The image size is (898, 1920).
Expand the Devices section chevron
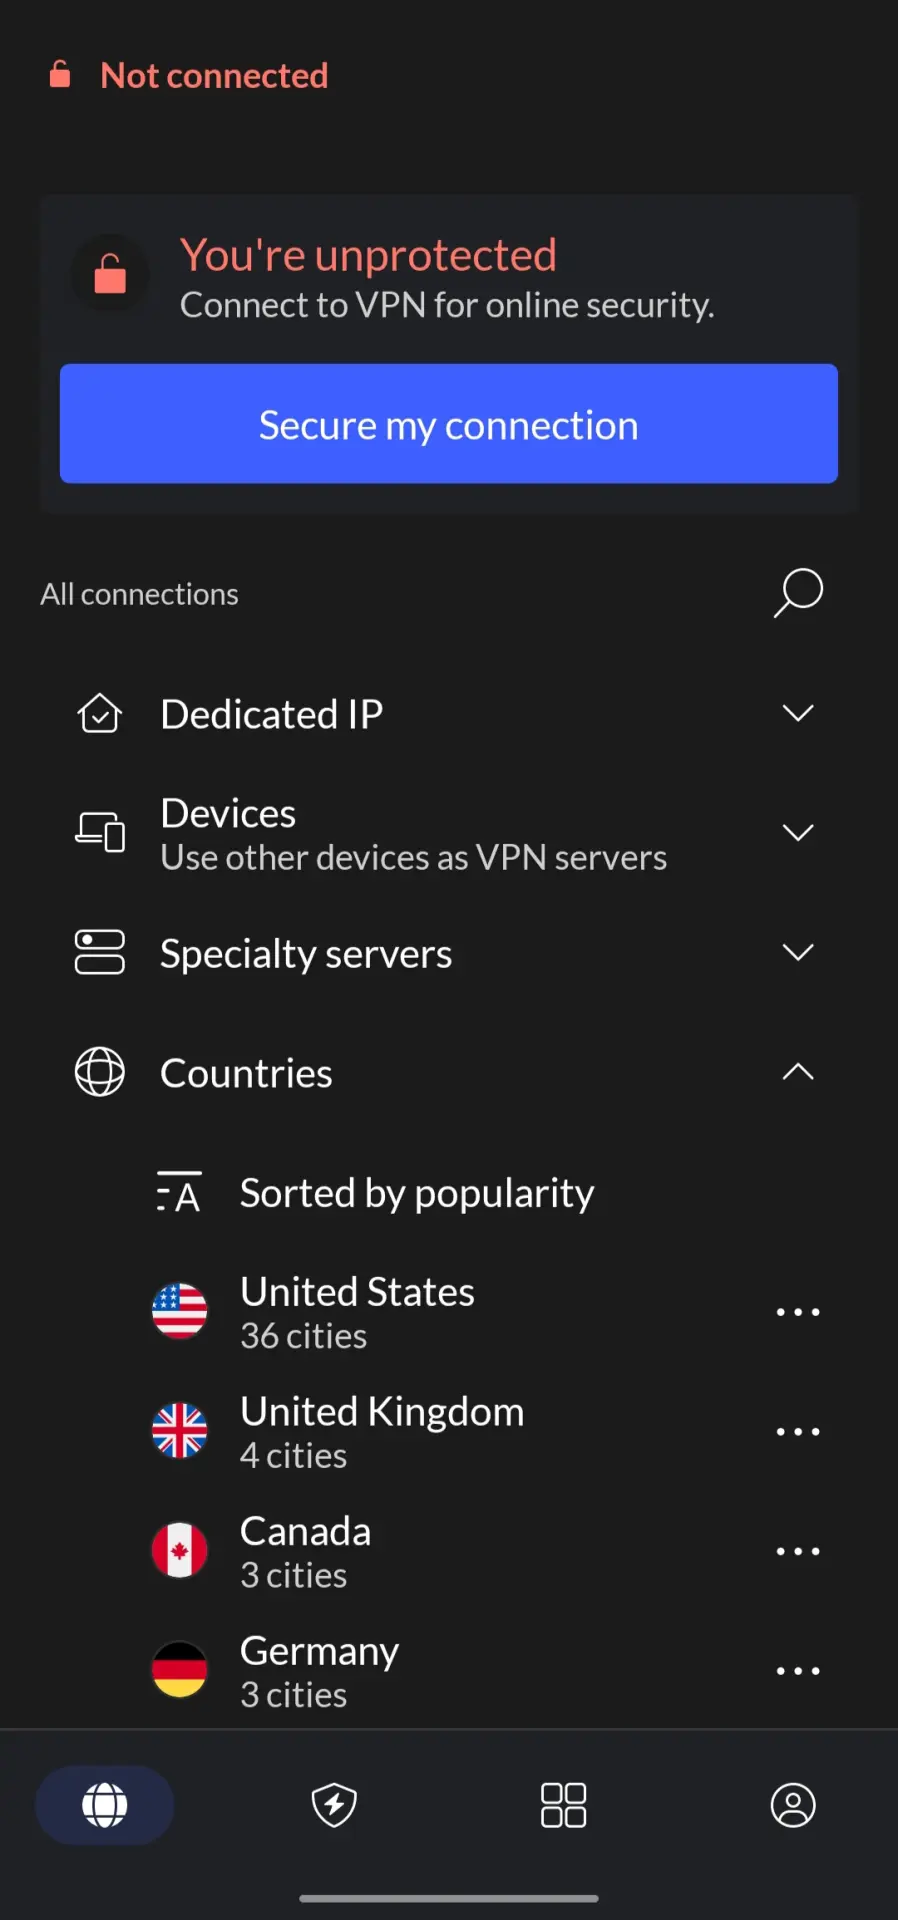(x=798, y=833)
